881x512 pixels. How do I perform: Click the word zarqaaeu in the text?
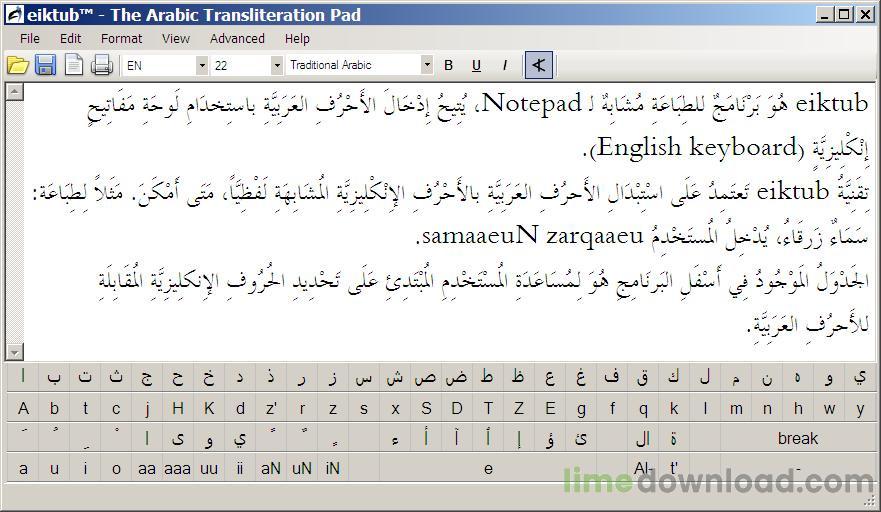(594, 237)
